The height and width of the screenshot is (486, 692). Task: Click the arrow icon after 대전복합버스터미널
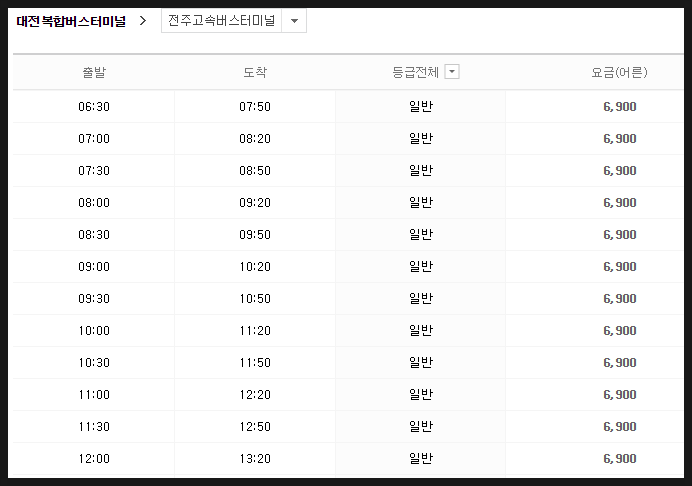pos(143,20)
